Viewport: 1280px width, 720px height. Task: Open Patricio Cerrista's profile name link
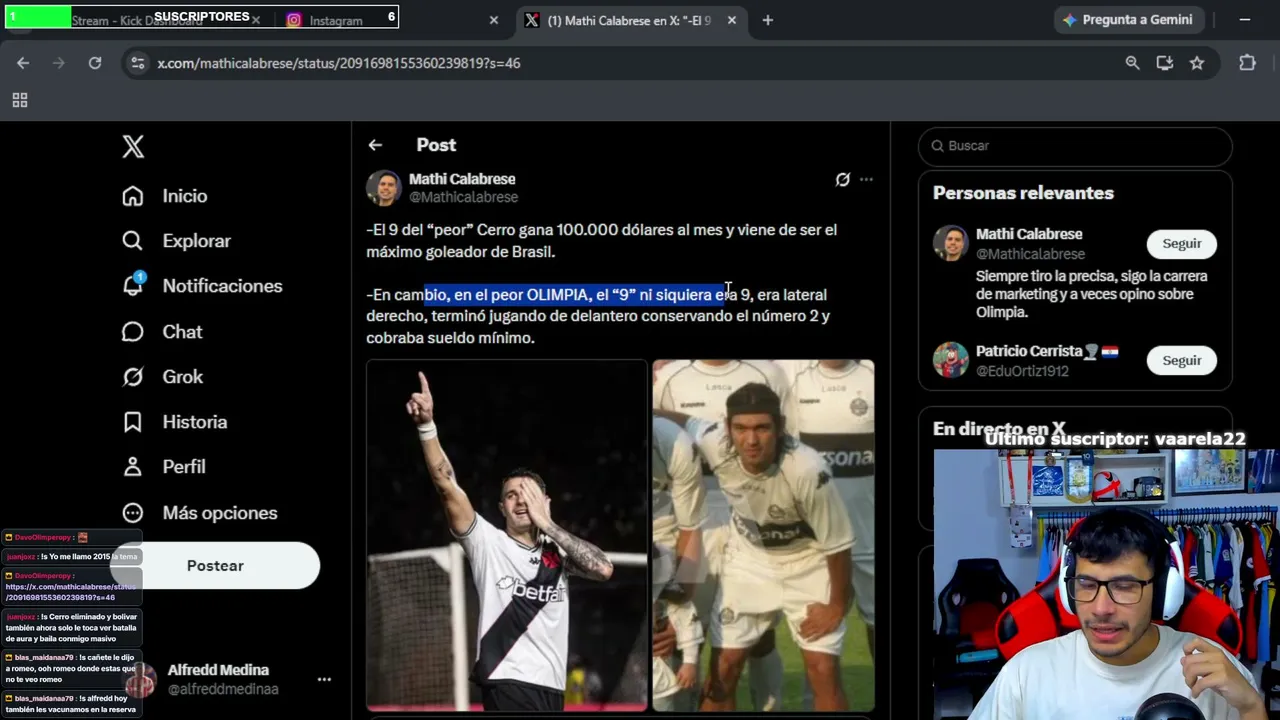click(x=1047, y=351)
